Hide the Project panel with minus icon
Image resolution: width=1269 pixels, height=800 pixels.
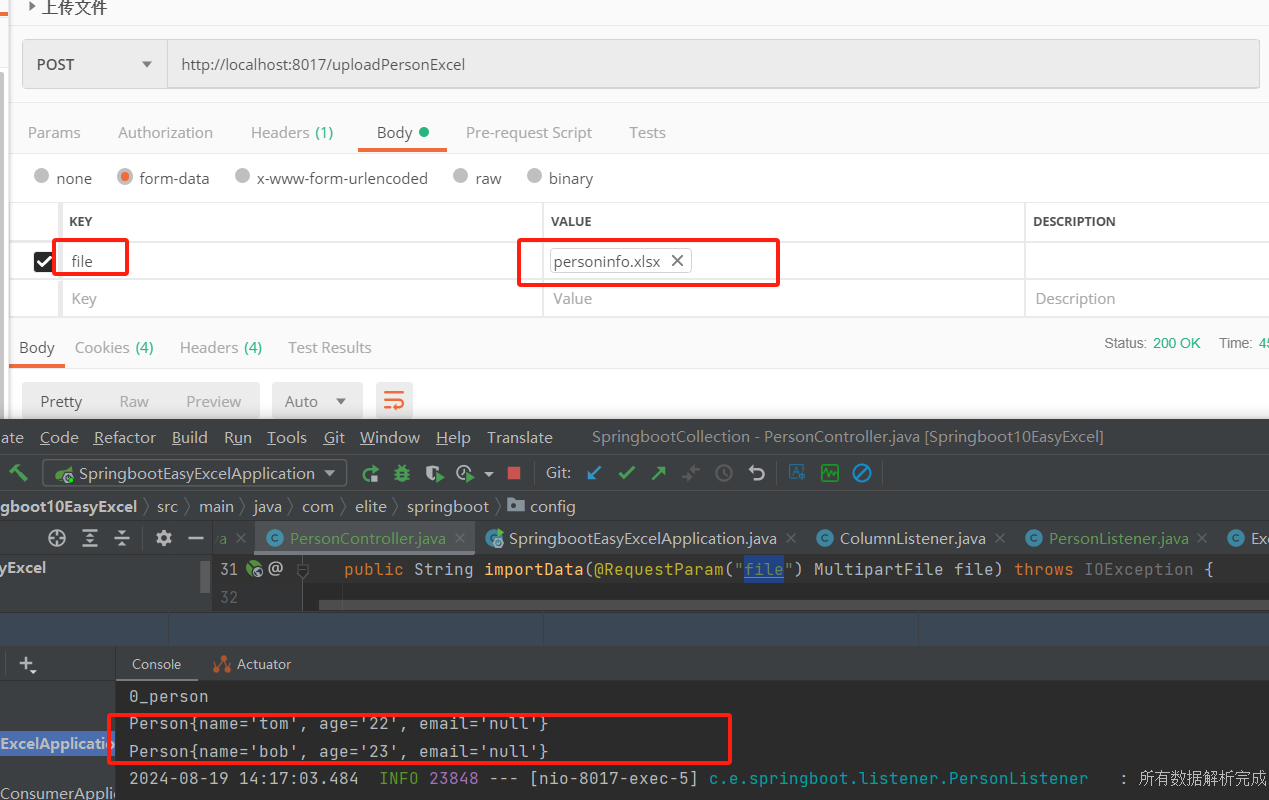pos(196,538)
